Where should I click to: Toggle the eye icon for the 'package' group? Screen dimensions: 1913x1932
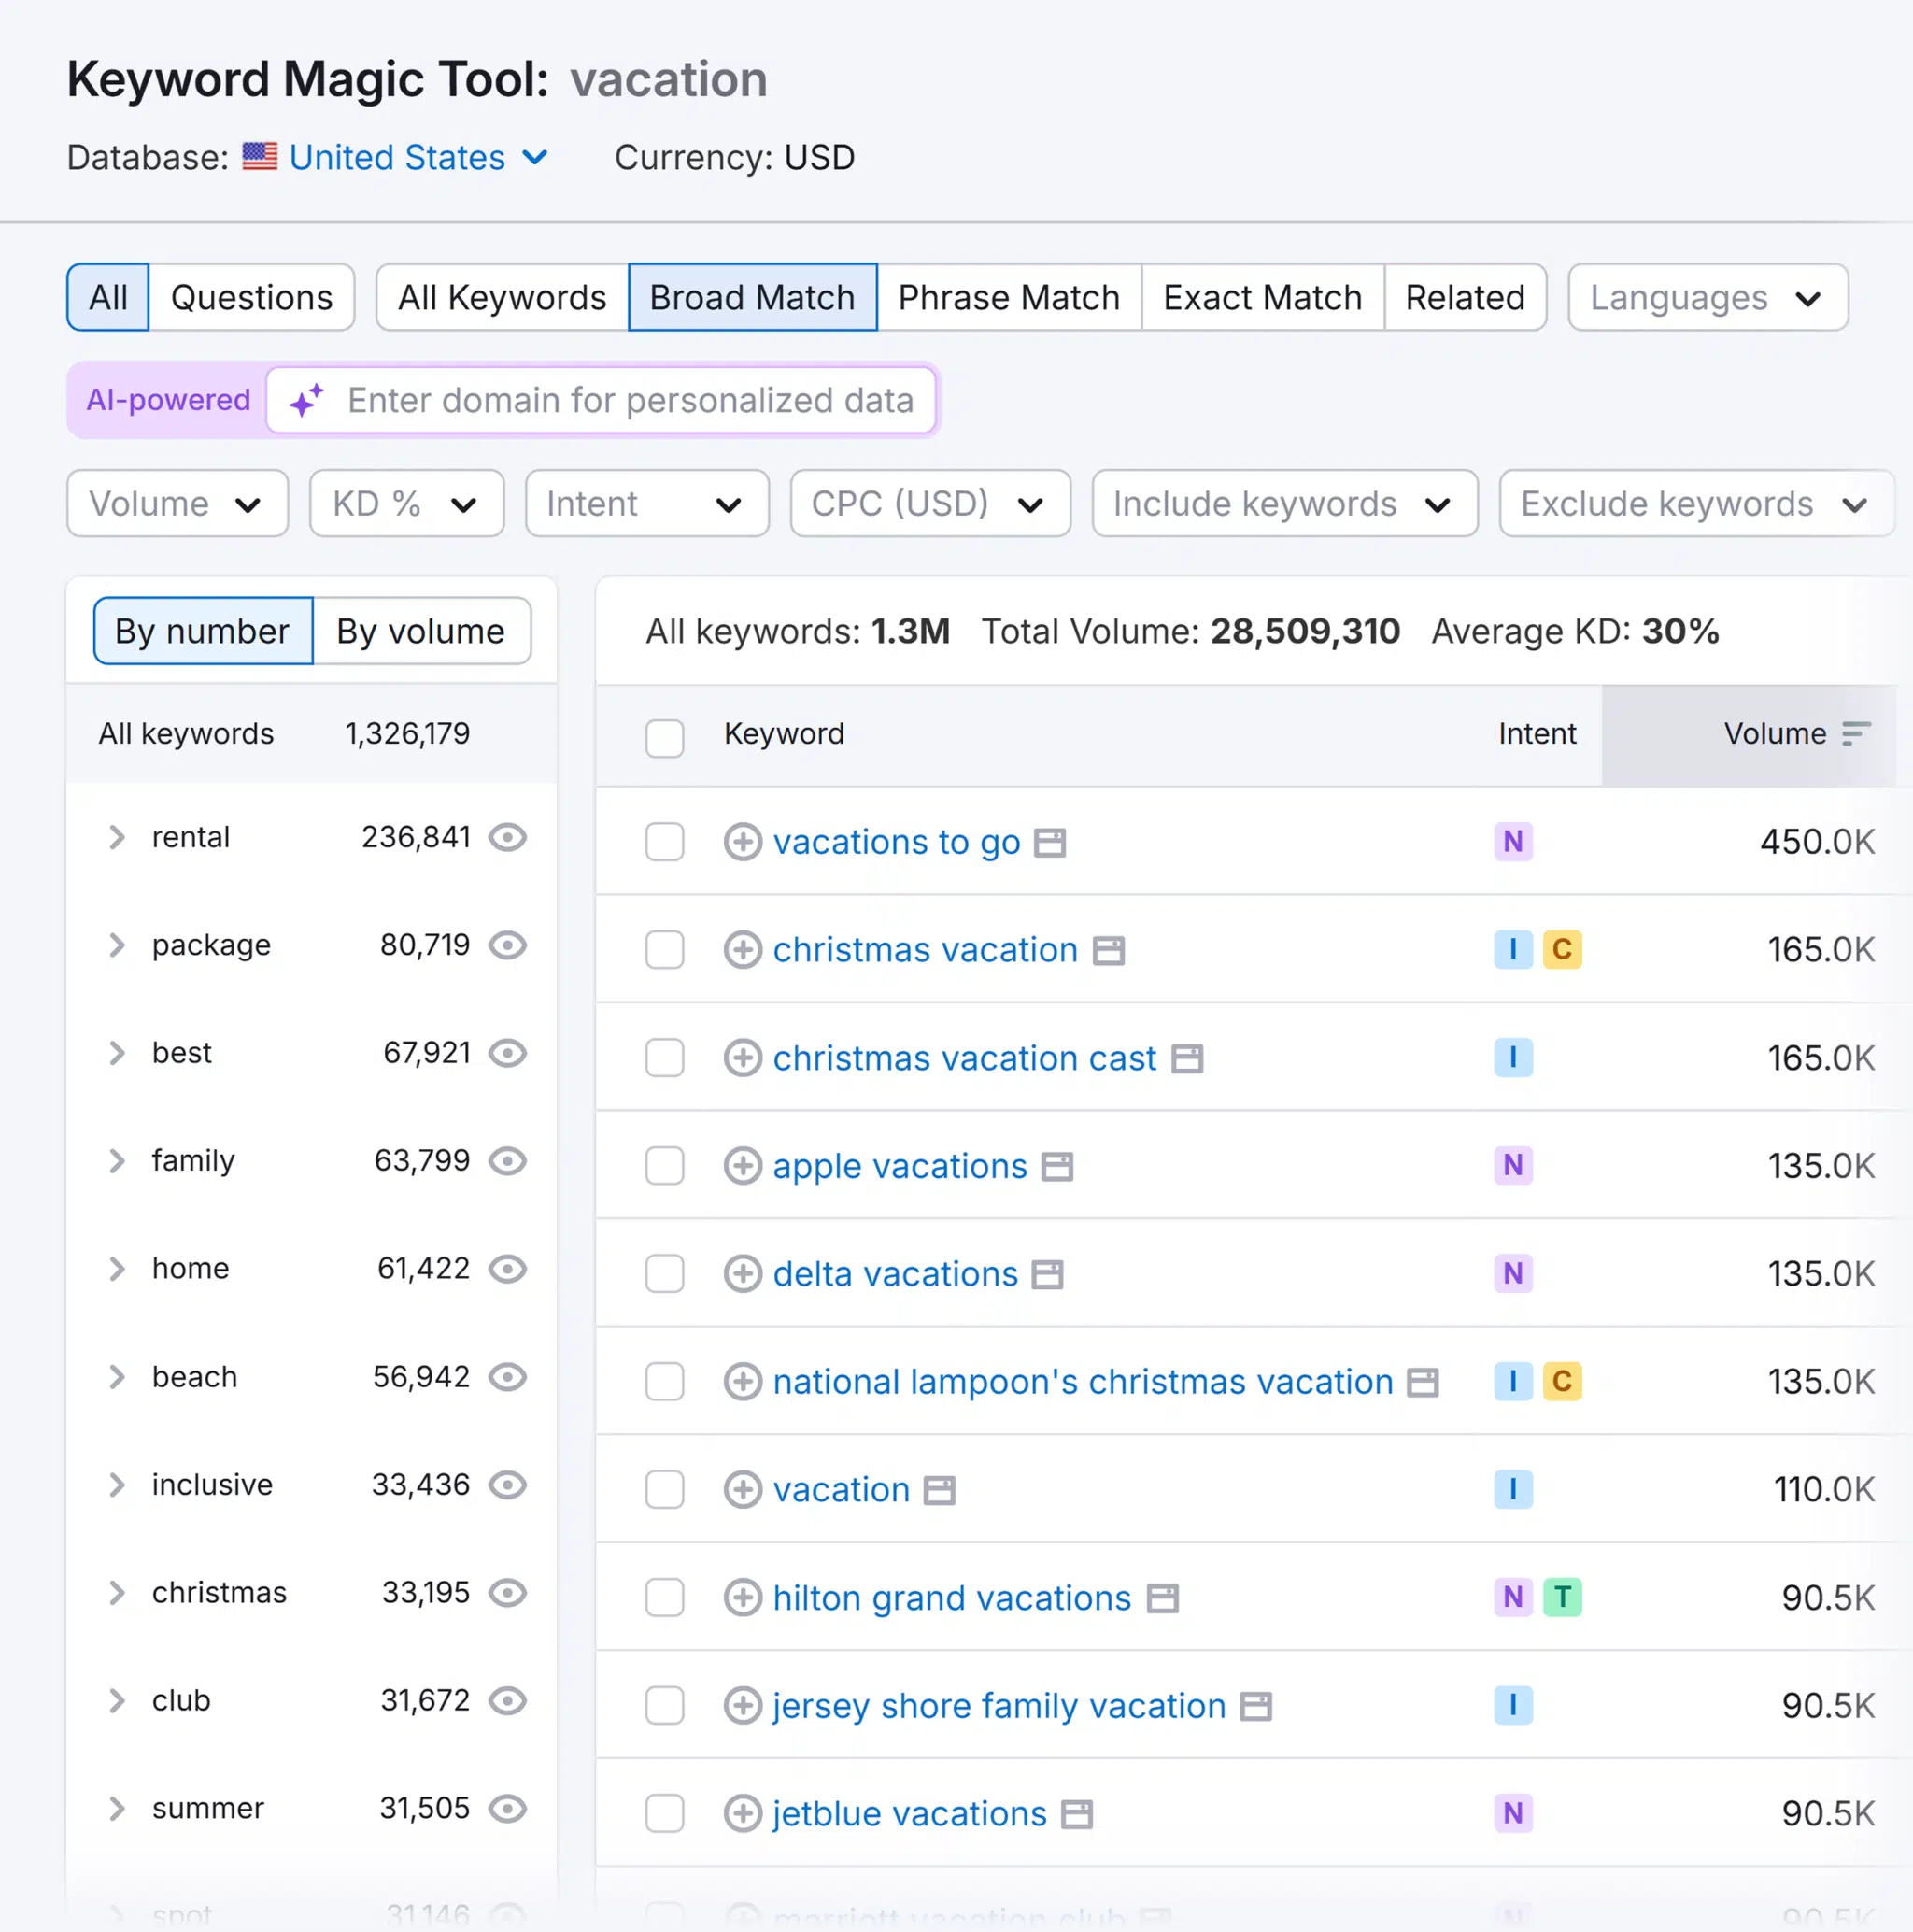pyautogui.click(x=508, y=945)
